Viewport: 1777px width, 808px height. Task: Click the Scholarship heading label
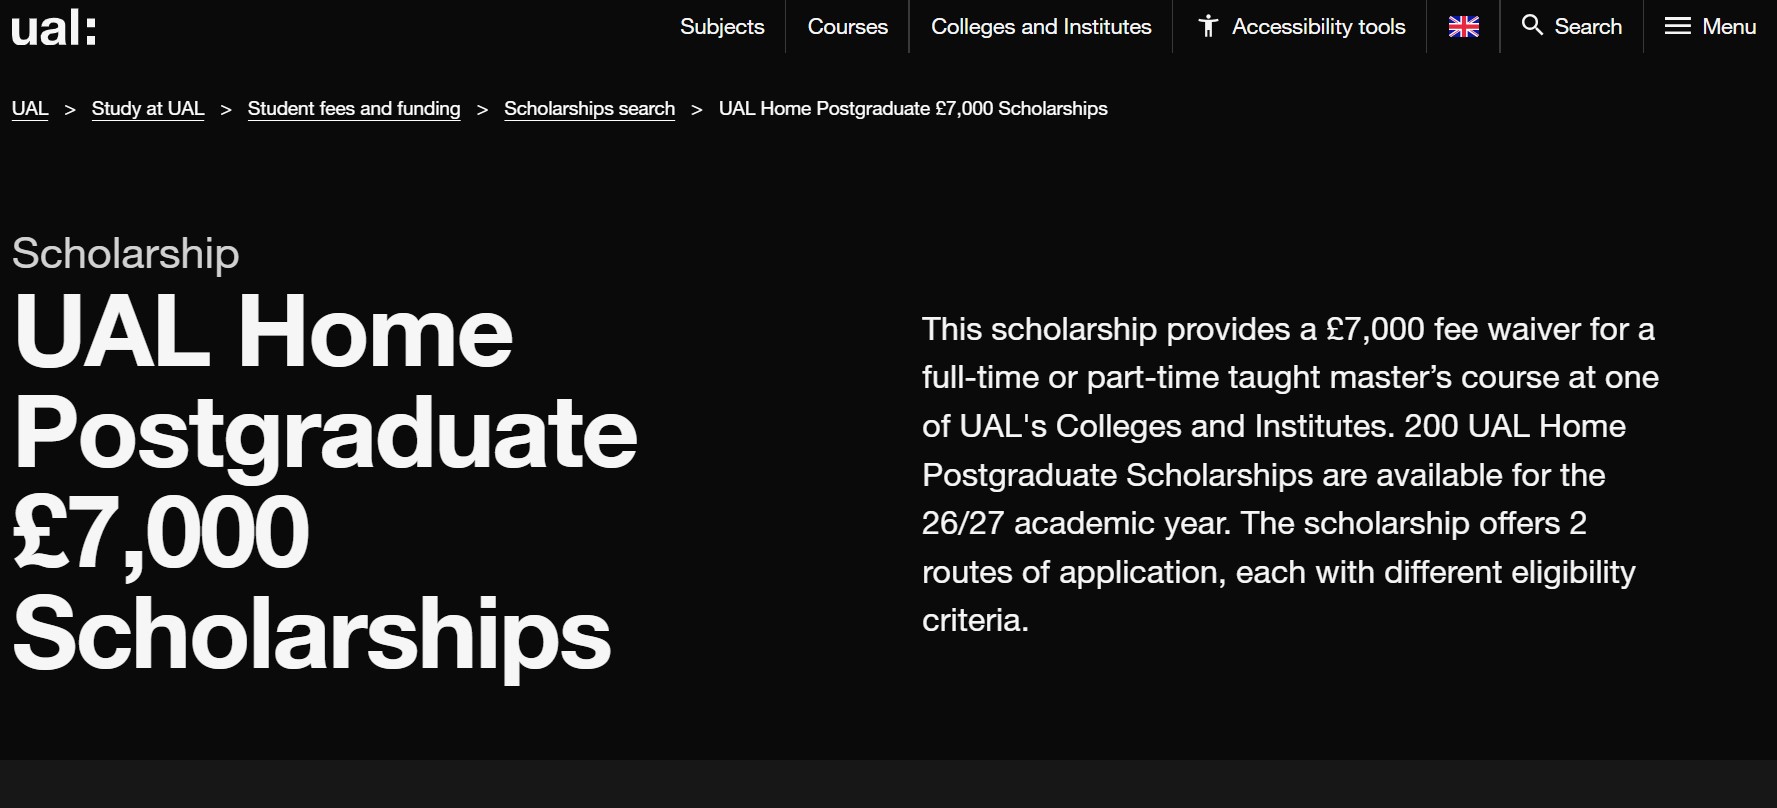pyautogui.click(x=124, y=254)
